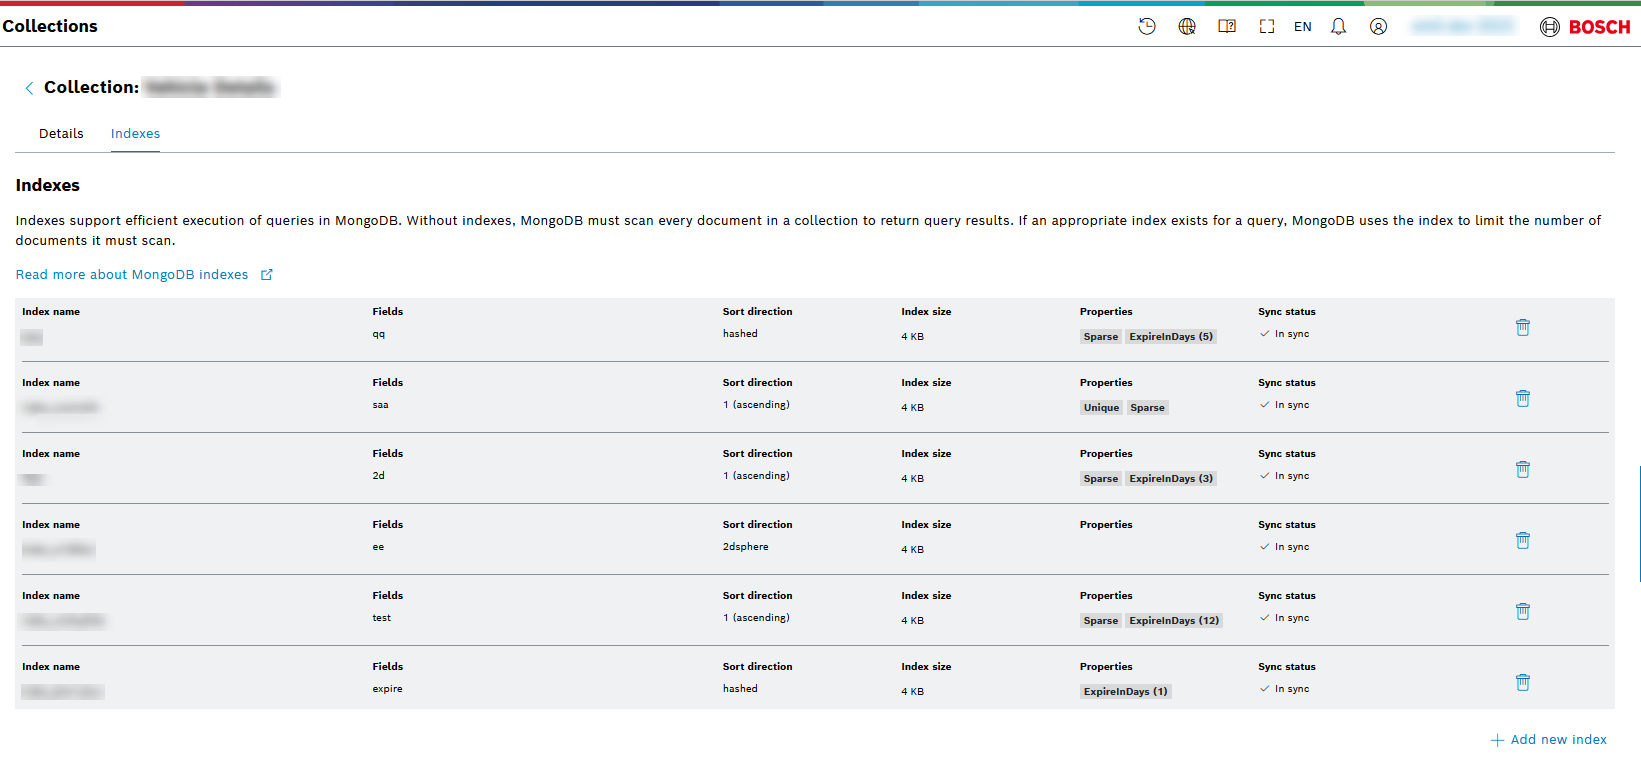
Task: Open the history clock icon
Action: [x=1147, y=27]
